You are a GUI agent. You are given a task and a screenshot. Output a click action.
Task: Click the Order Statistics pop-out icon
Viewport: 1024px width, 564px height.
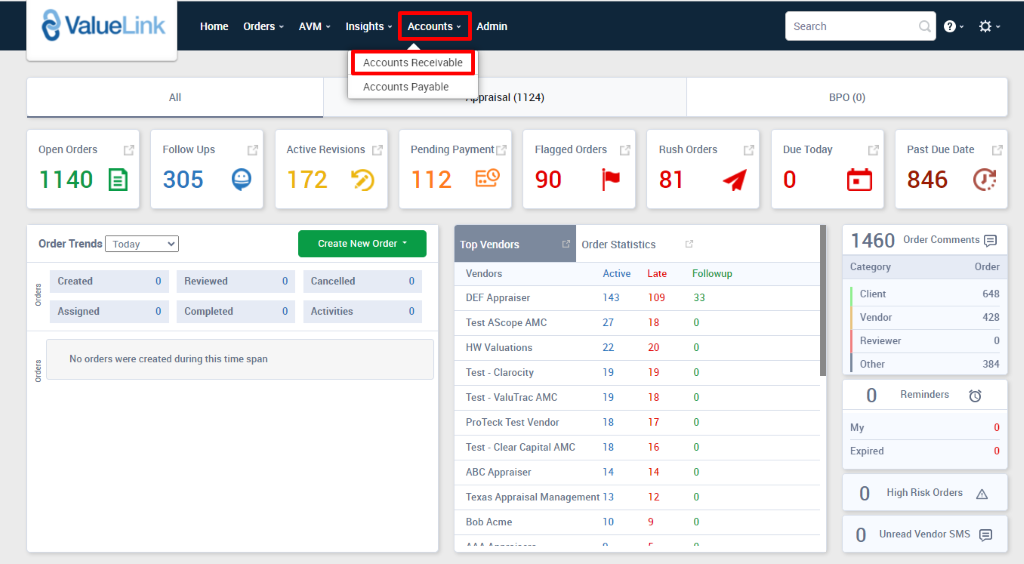689,243
